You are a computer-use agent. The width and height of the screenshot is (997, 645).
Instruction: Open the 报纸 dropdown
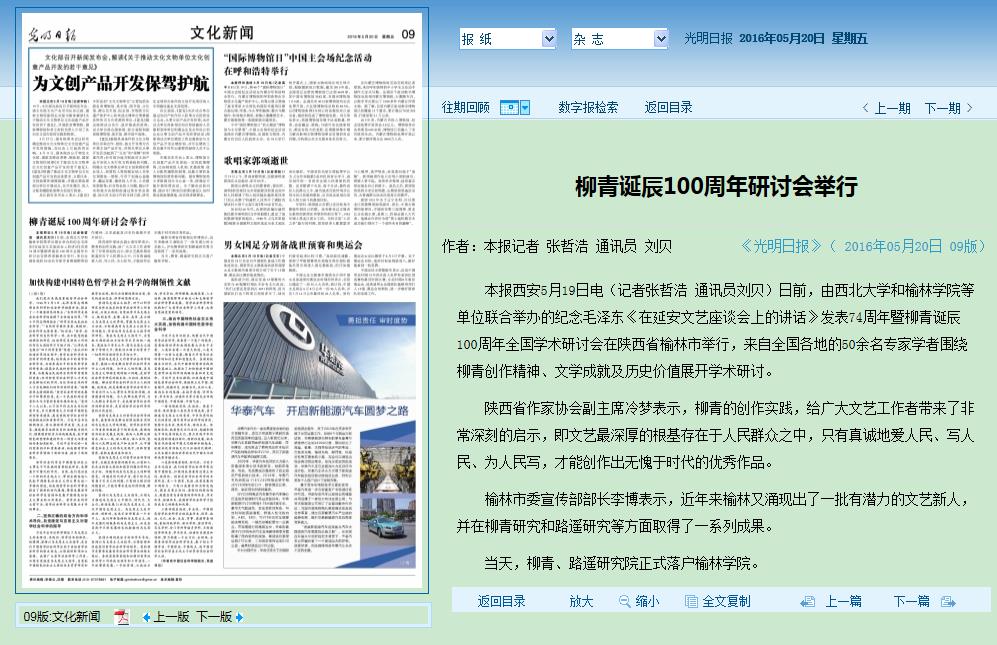(508, 39)
